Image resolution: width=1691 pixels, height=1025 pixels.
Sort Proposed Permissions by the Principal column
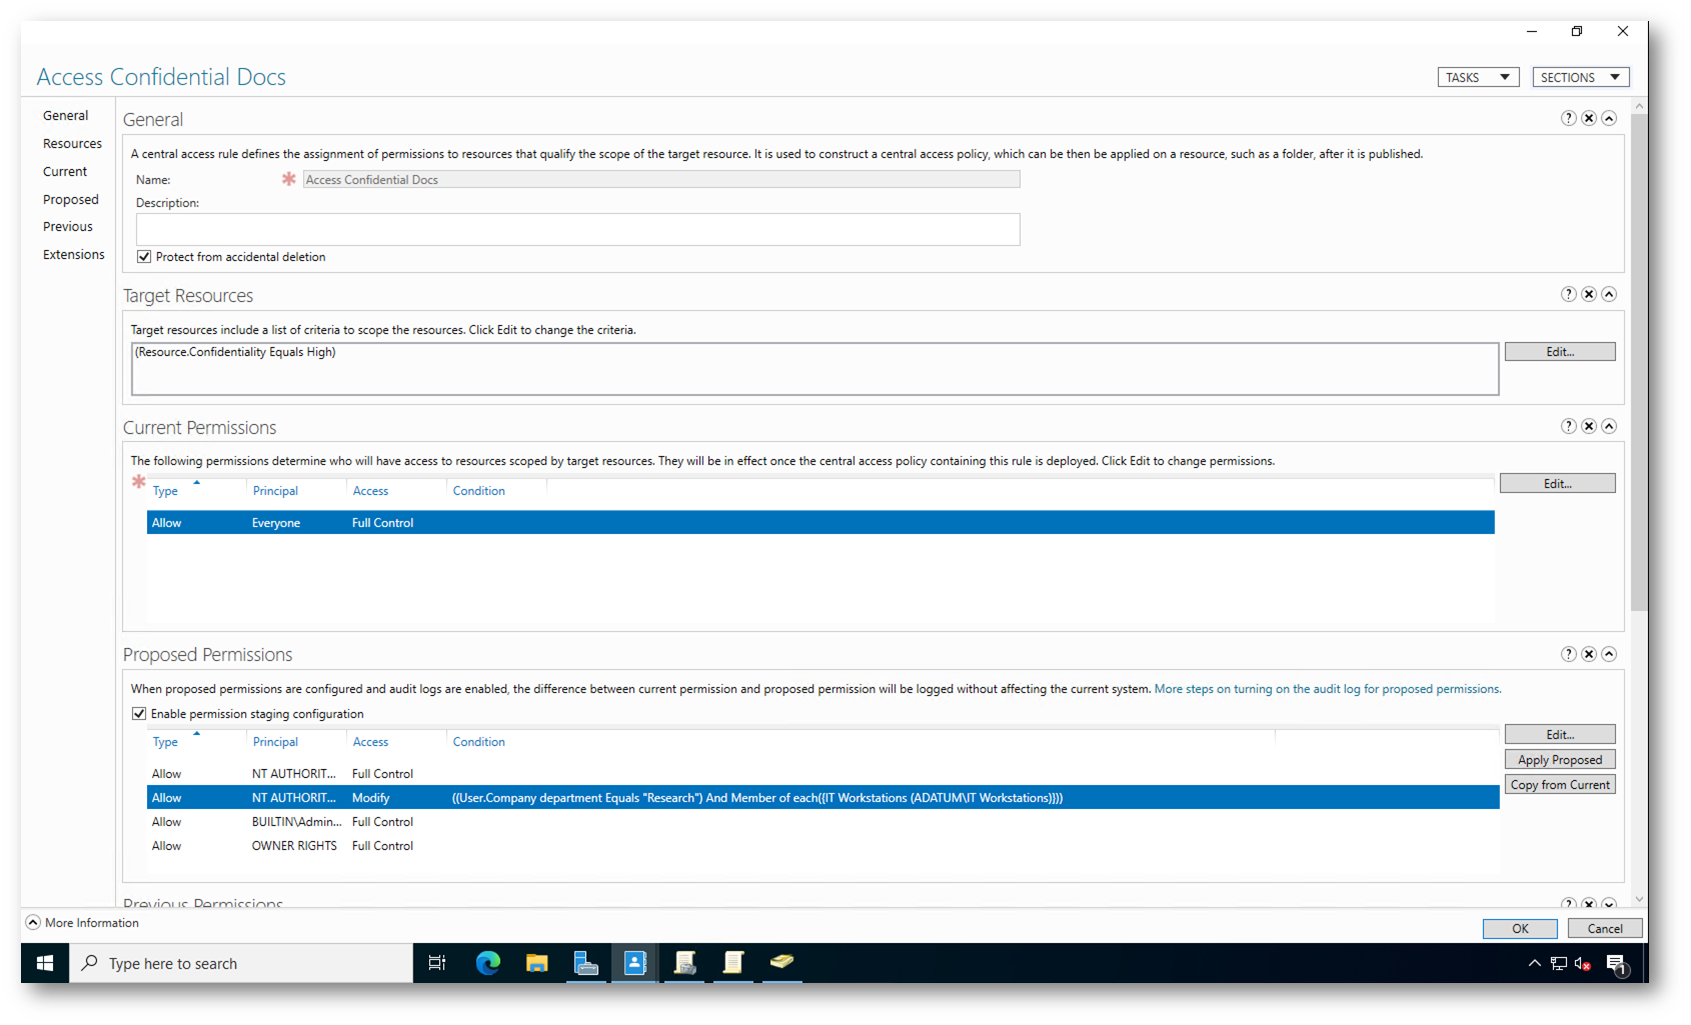point(275,742)
